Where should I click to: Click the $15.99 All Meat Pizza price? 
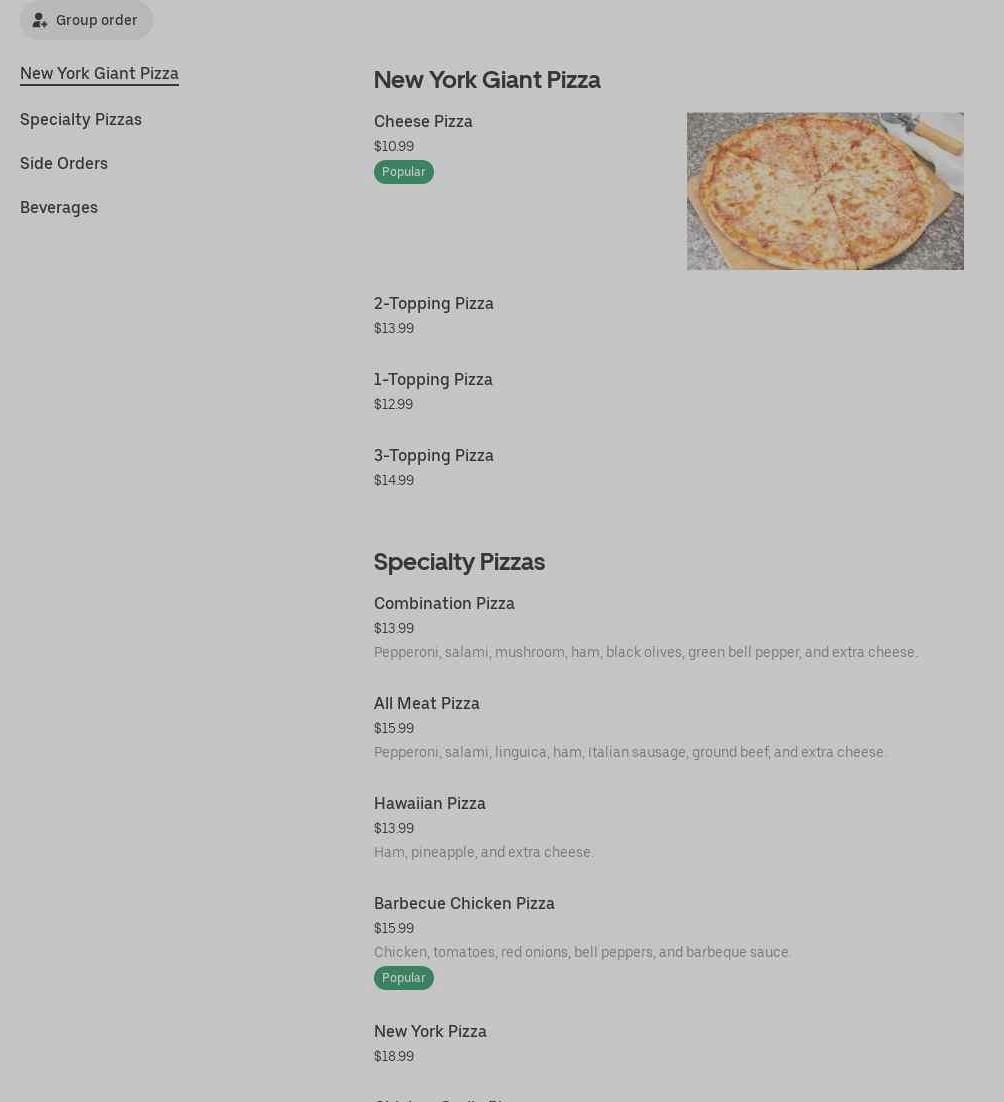pyautogui.click(x=394, y=728)
